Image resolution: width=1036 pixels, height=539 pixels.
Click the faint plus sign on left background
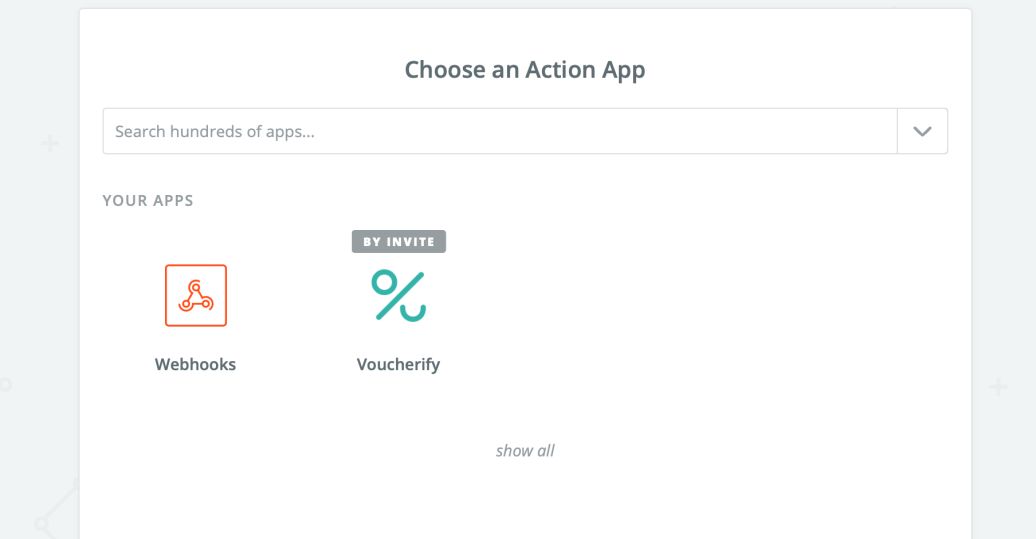click(x=50, y=144)
